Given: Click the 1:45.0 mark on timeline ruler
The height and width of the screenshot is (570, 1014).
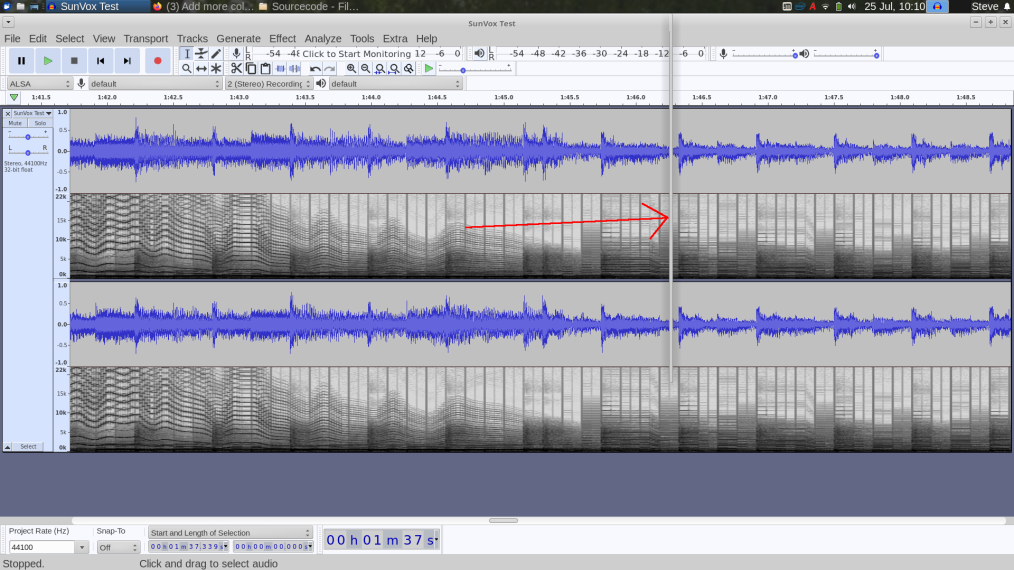Looking at the screenshot, I should 503,97.
